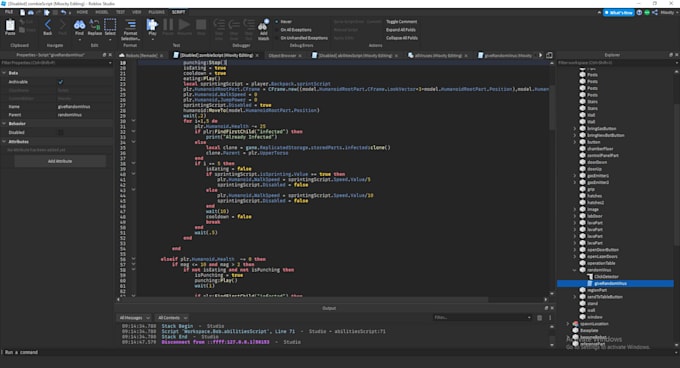Open Output panel options menu (three dots)
Viewport: 680px width, 368px height.
point(550,318)
